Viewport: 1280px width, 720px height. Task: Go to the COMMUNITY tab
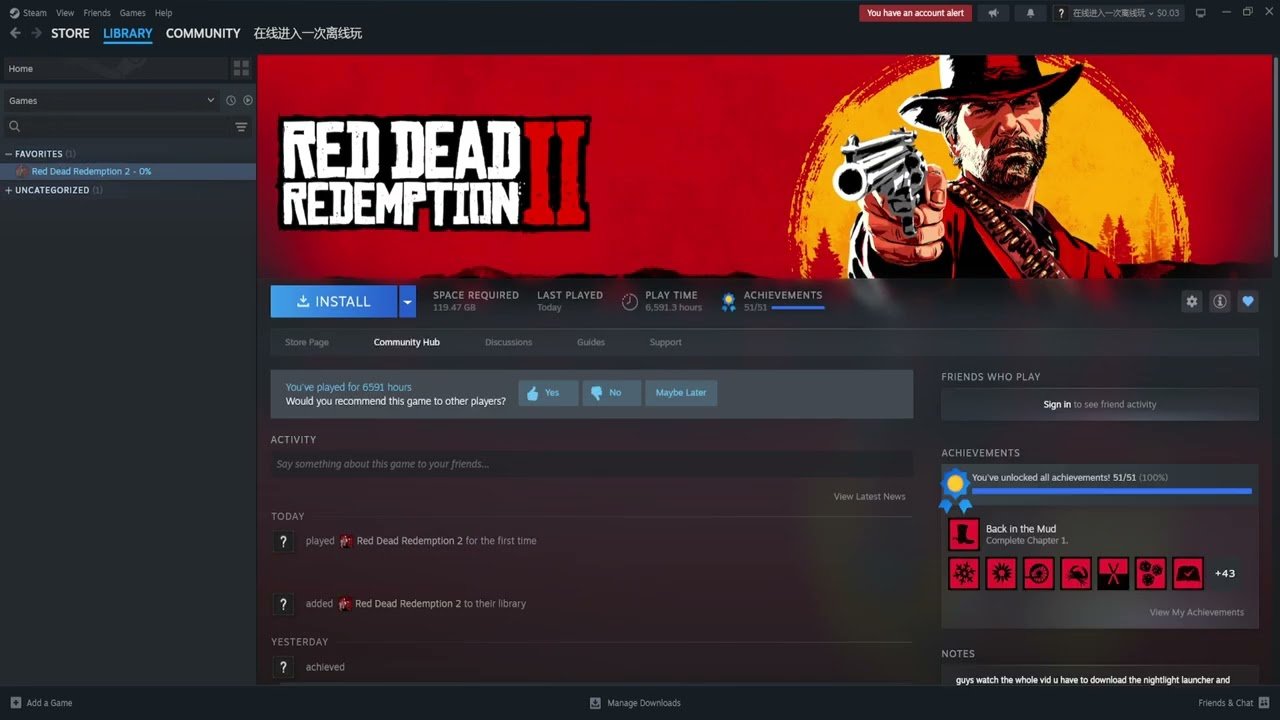tap(203, 33)
